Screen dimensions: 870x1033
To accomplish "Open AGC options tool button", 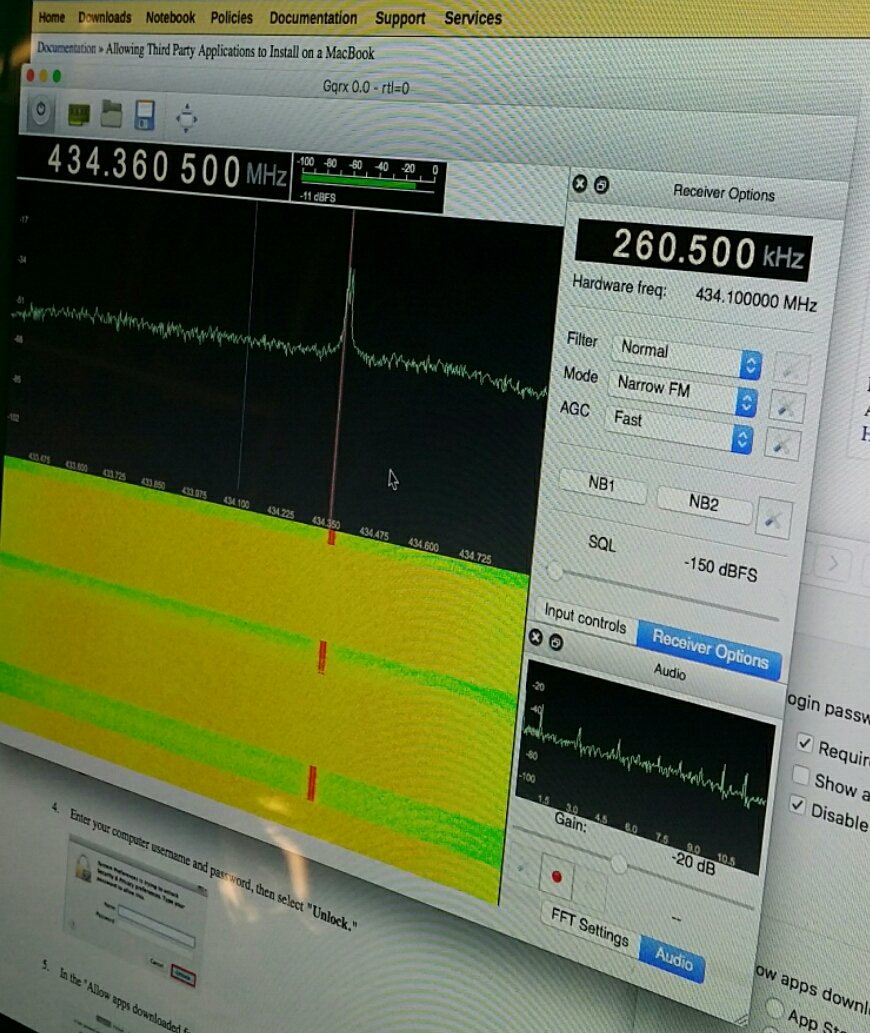I will coord(782,444).
